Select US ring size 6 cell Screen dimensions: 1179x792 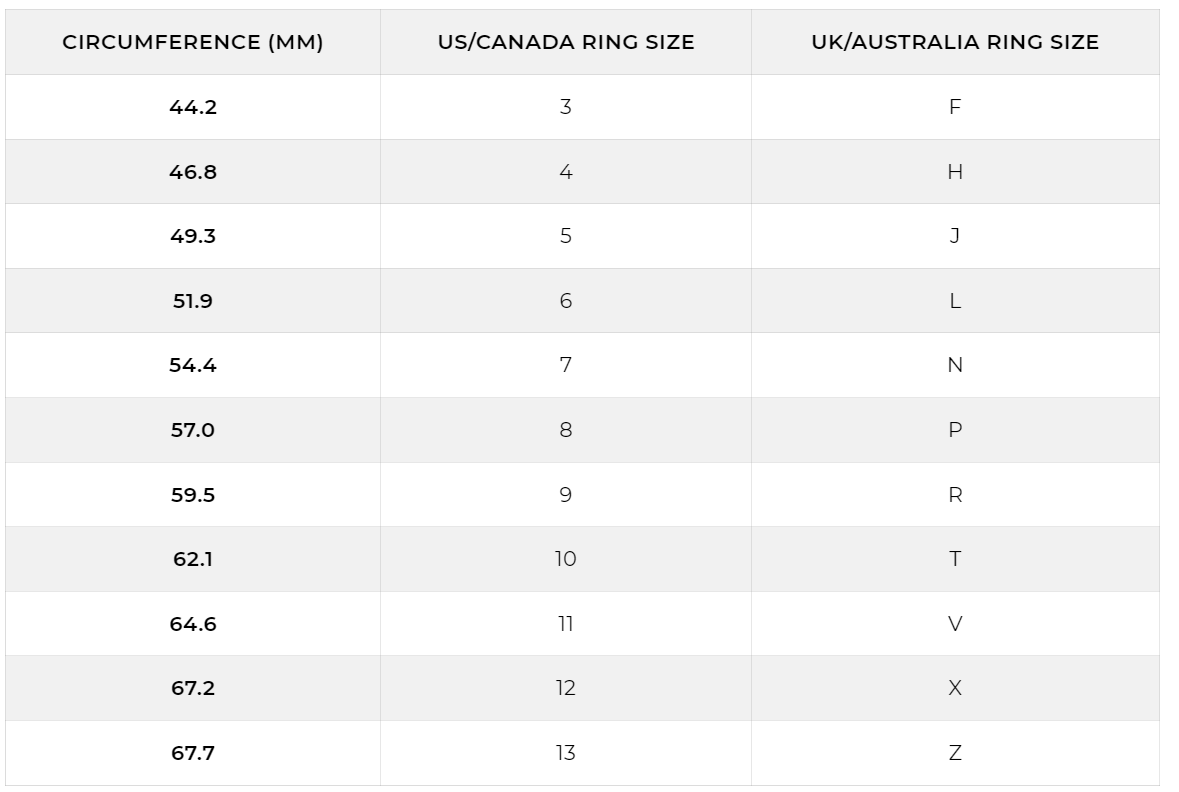566,301
